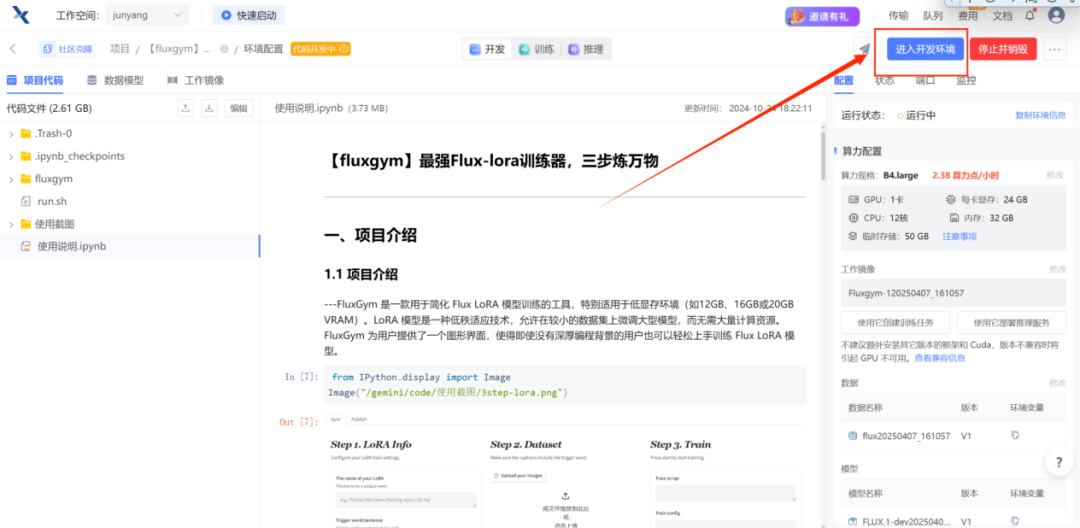
Task: Navigate to 项目 in breadcrumb
Action: [x=120, y=49]
